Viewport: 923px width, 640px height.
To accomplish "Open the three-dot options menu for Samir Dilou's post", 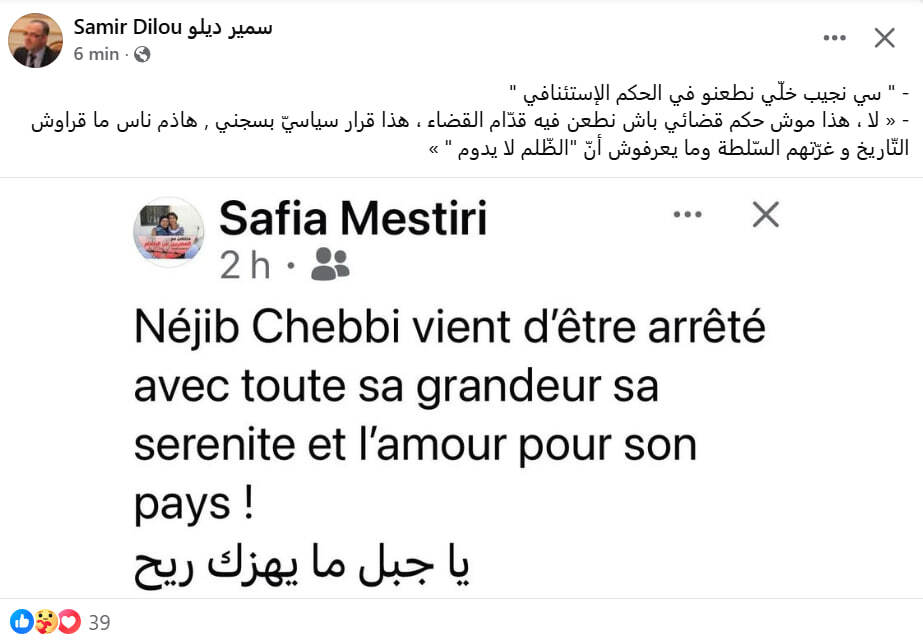I will click(x=834, y=38).
